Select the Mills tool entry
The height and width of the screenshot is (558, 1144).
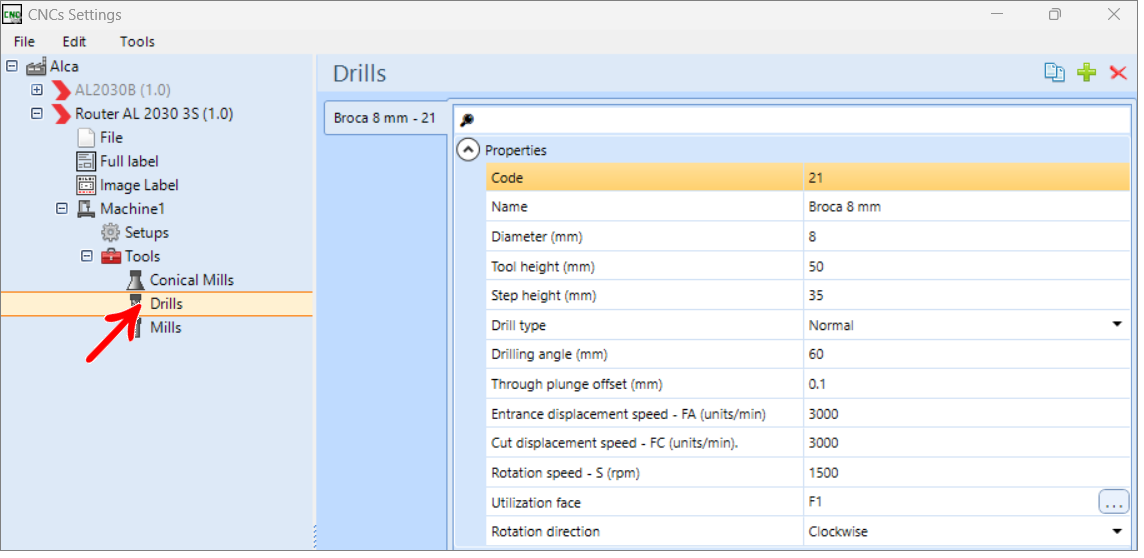[x=166, y=328]
